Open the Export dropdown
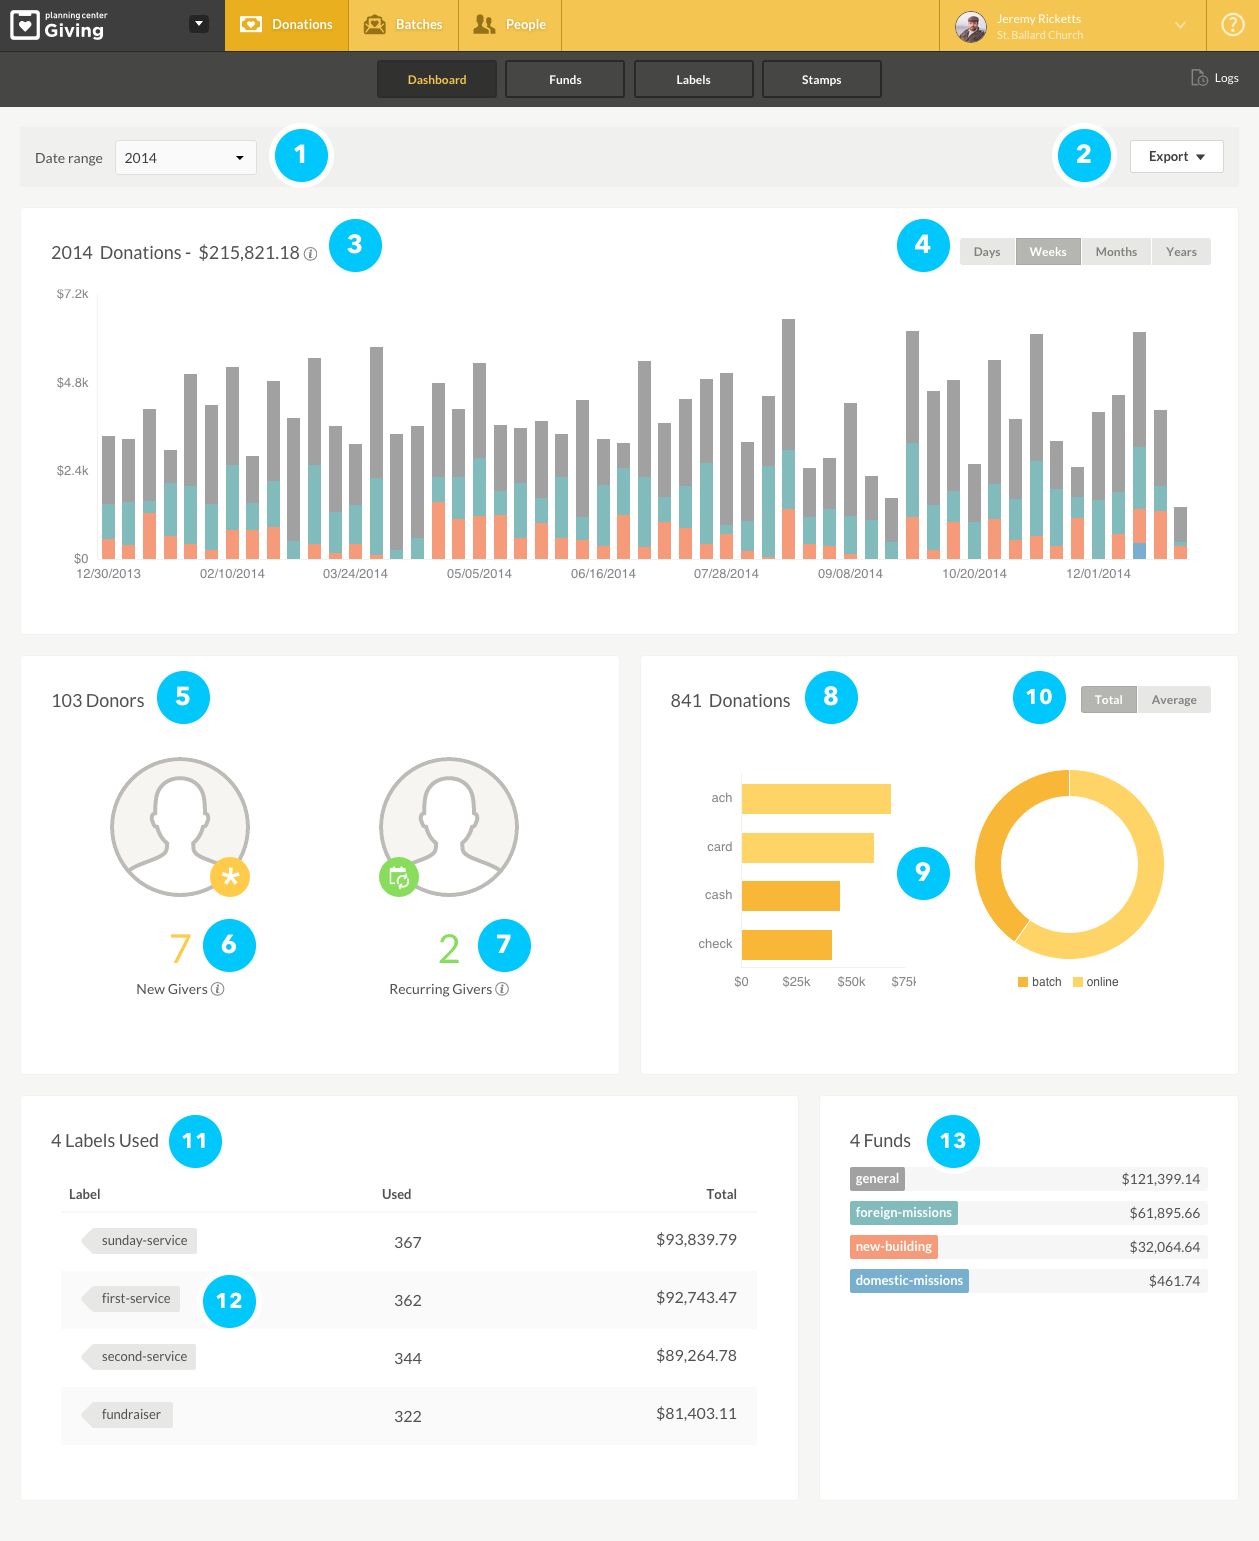The width and height of the screenshot is (1259, 1541). (x=1175, y=156)
